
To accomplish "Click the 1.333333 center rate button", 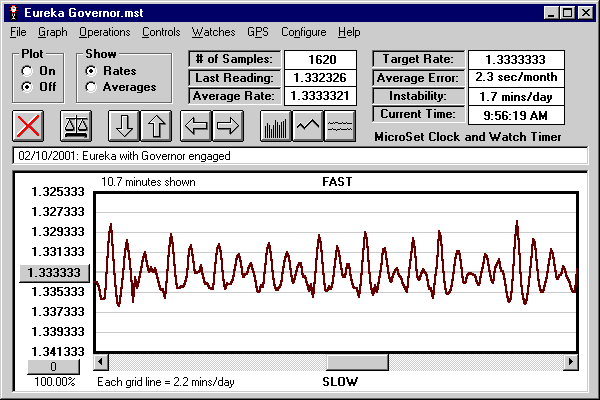I will (x=54, y=273).
